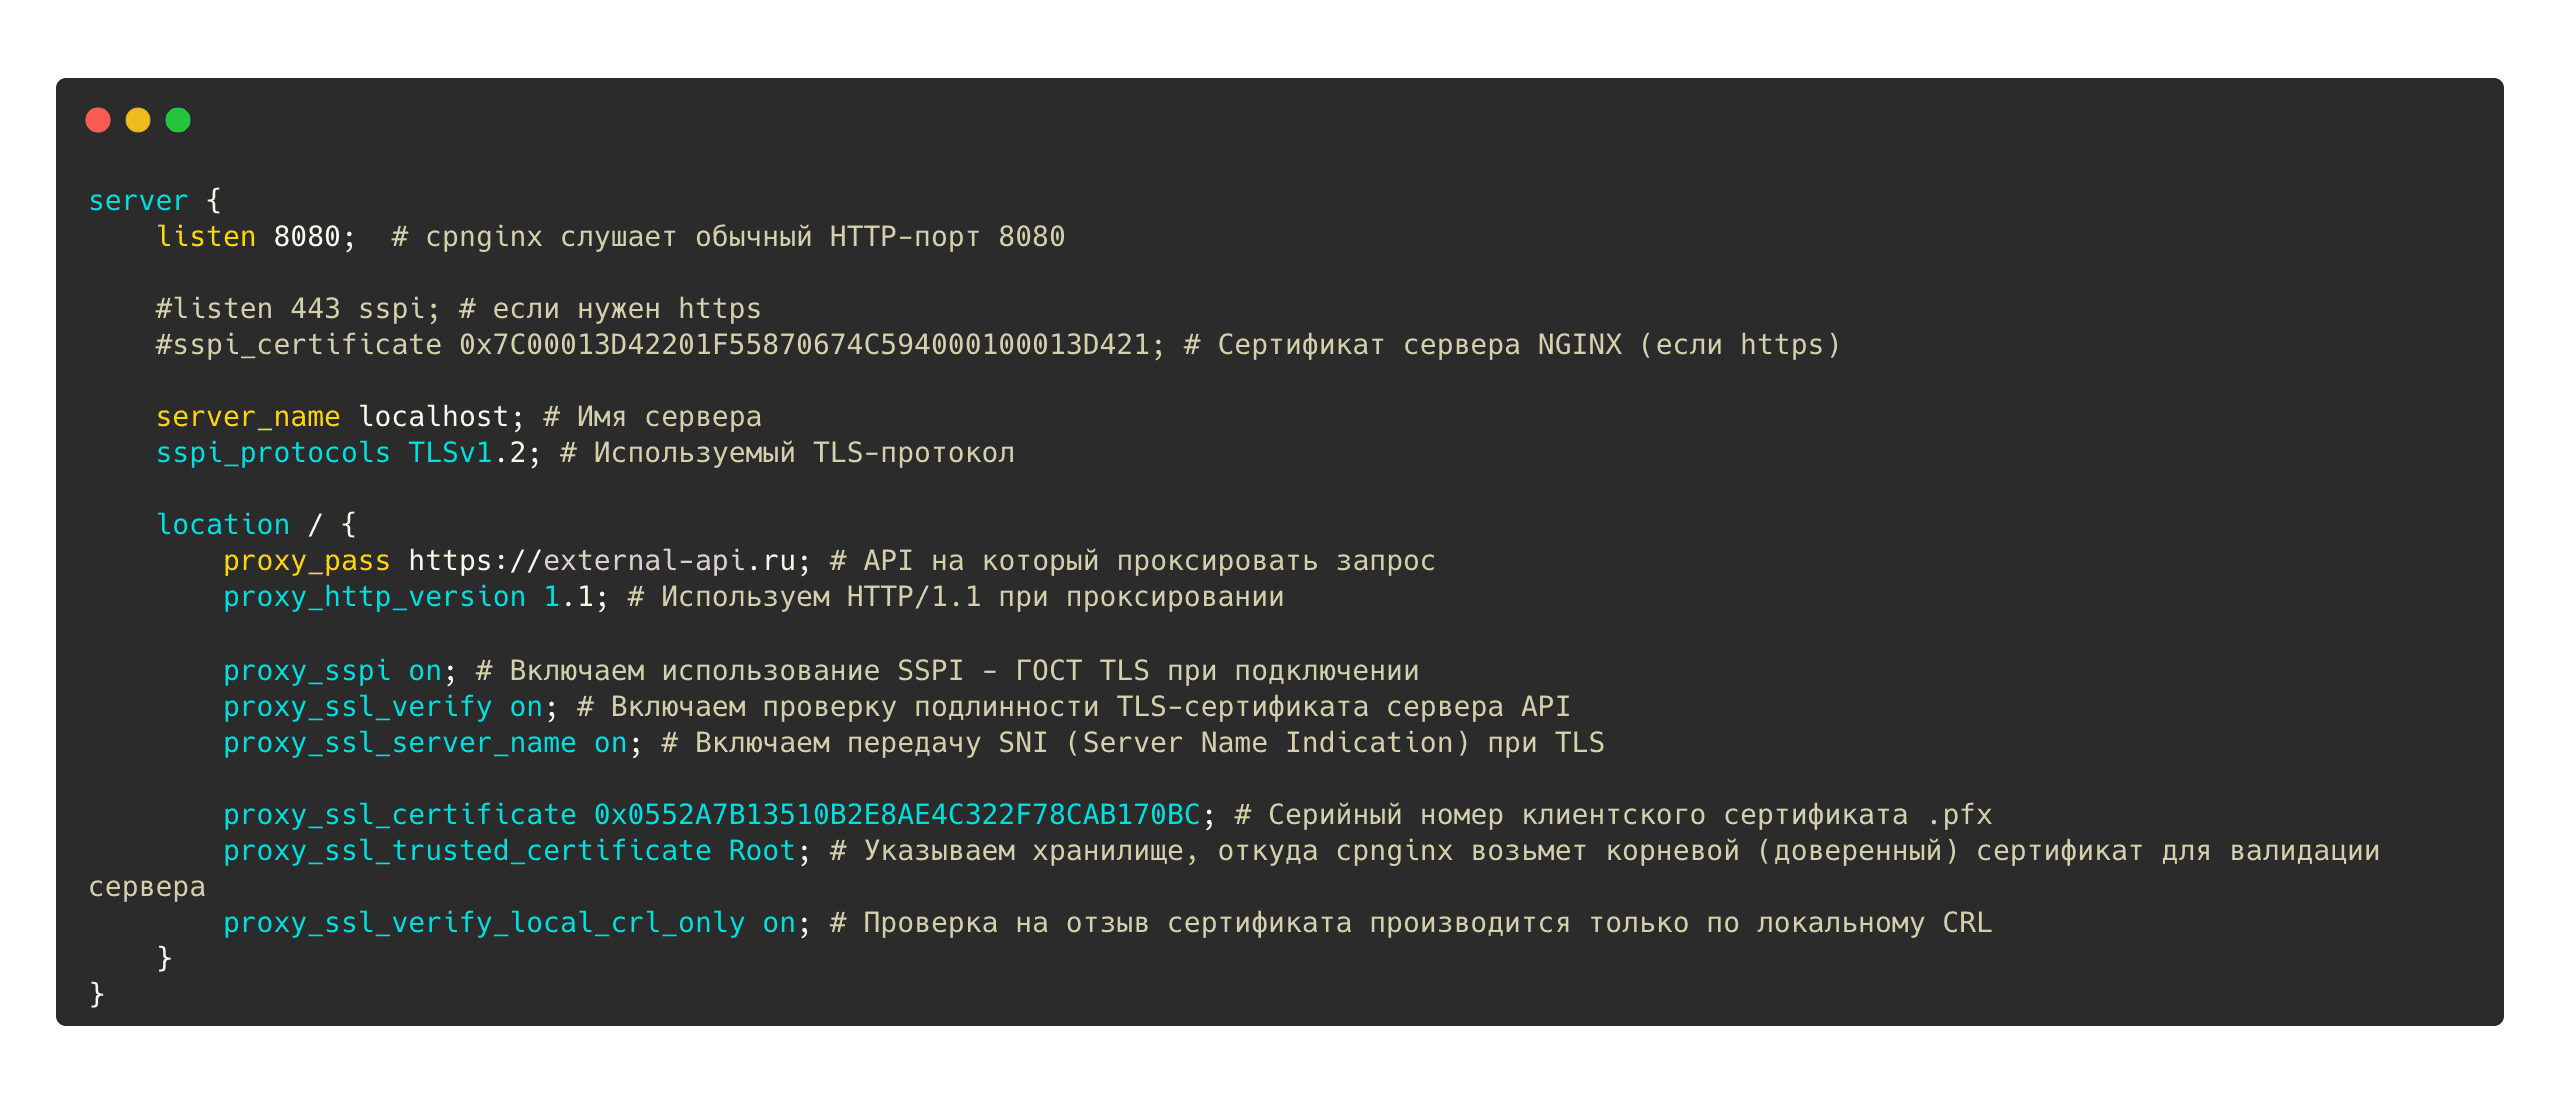Click the listen keyword on the 8080 line
This screenshot has width=2560, height=1104.
(206, 237)
